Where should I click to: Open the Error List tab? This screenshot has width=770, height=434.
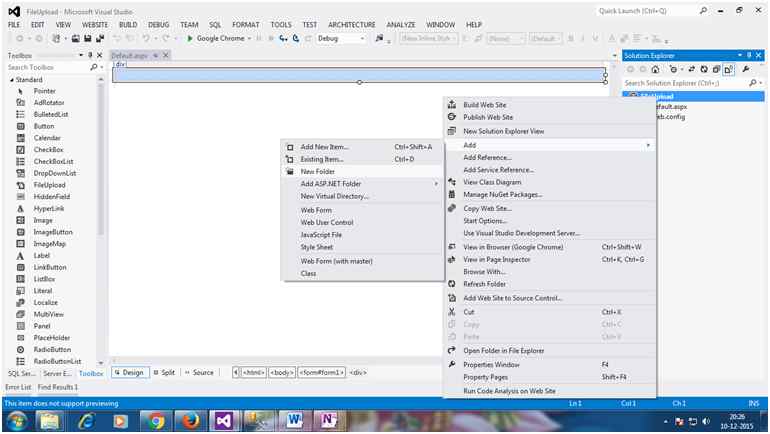pos(18,387)
